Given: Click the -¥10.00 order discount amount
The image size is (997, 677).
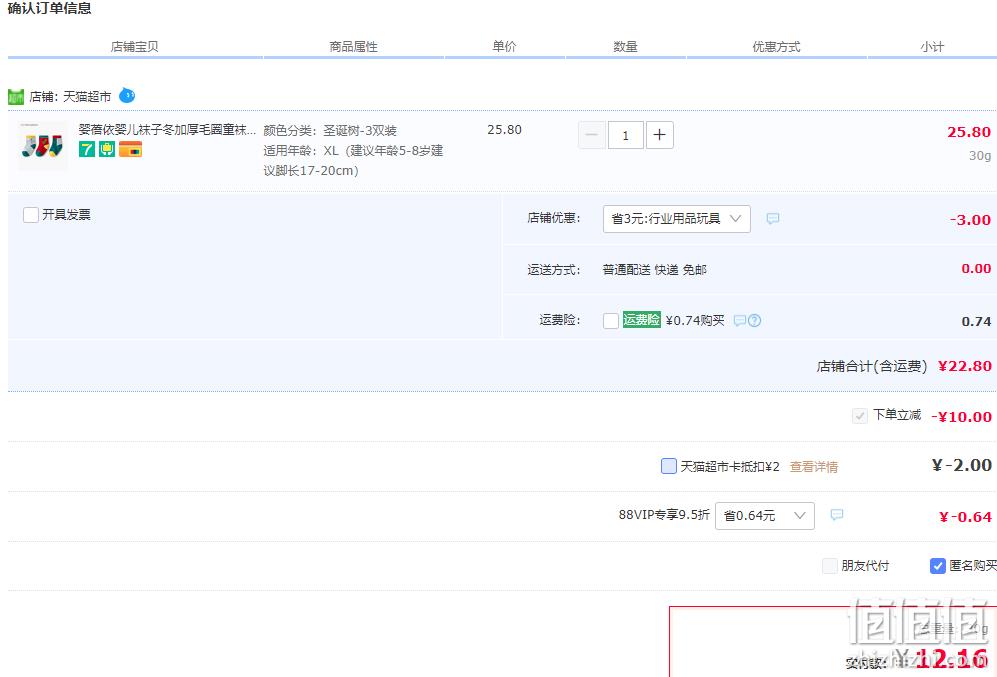Looking at the screenshot, I should coord(961,417).
